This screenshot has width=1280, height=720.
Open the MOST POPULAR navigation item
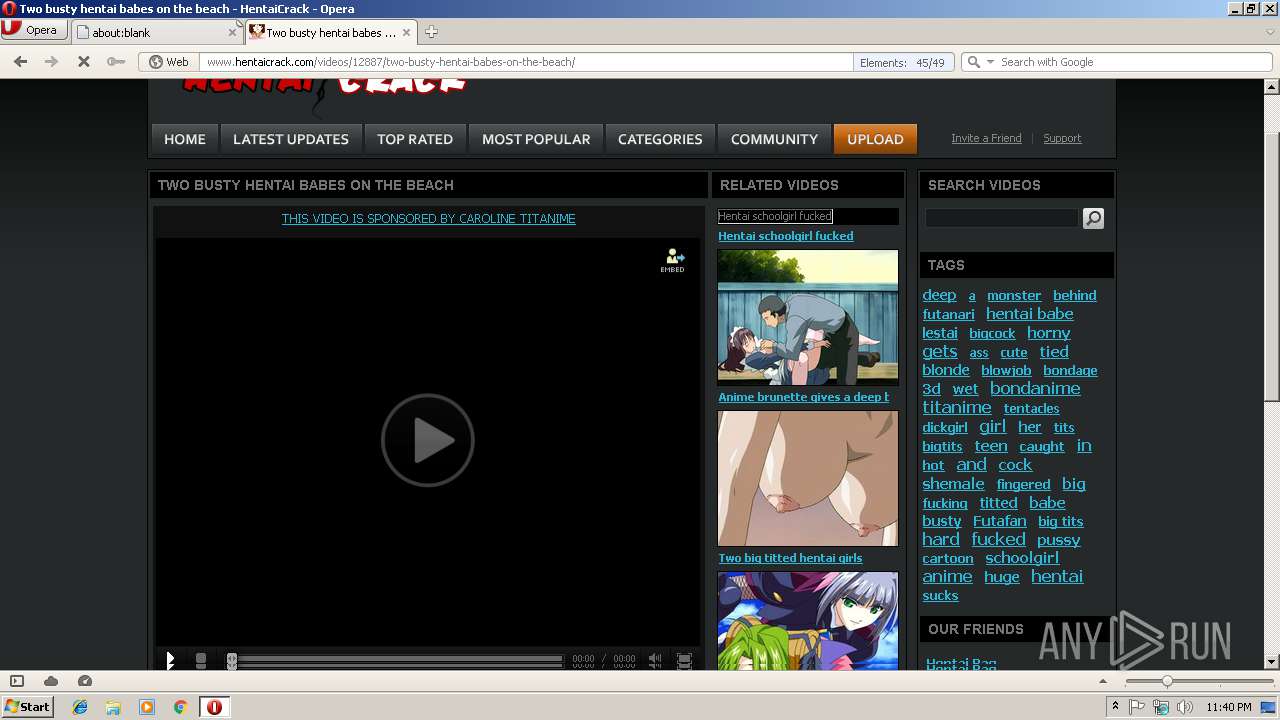(x=536, y=139)
